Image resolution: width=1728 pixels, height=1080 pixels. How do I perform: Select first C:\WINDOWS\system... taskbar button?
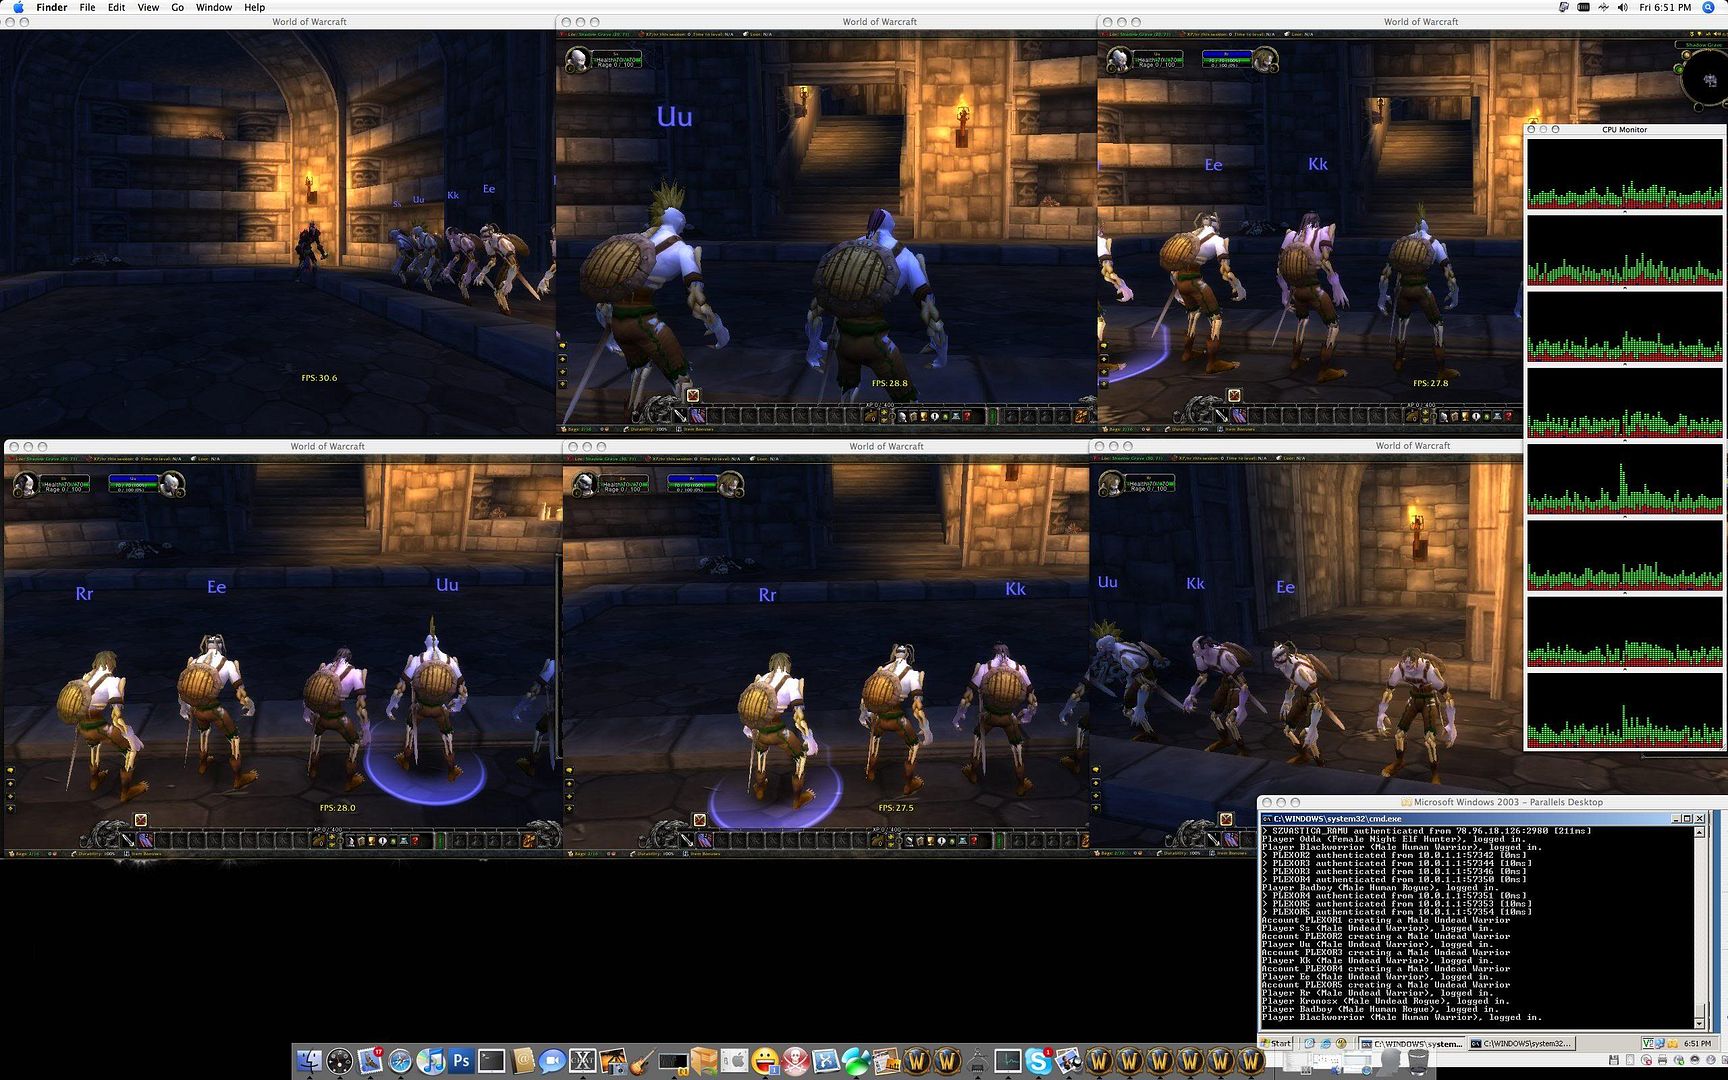pyautogui.click(x=1412, y=1043)
